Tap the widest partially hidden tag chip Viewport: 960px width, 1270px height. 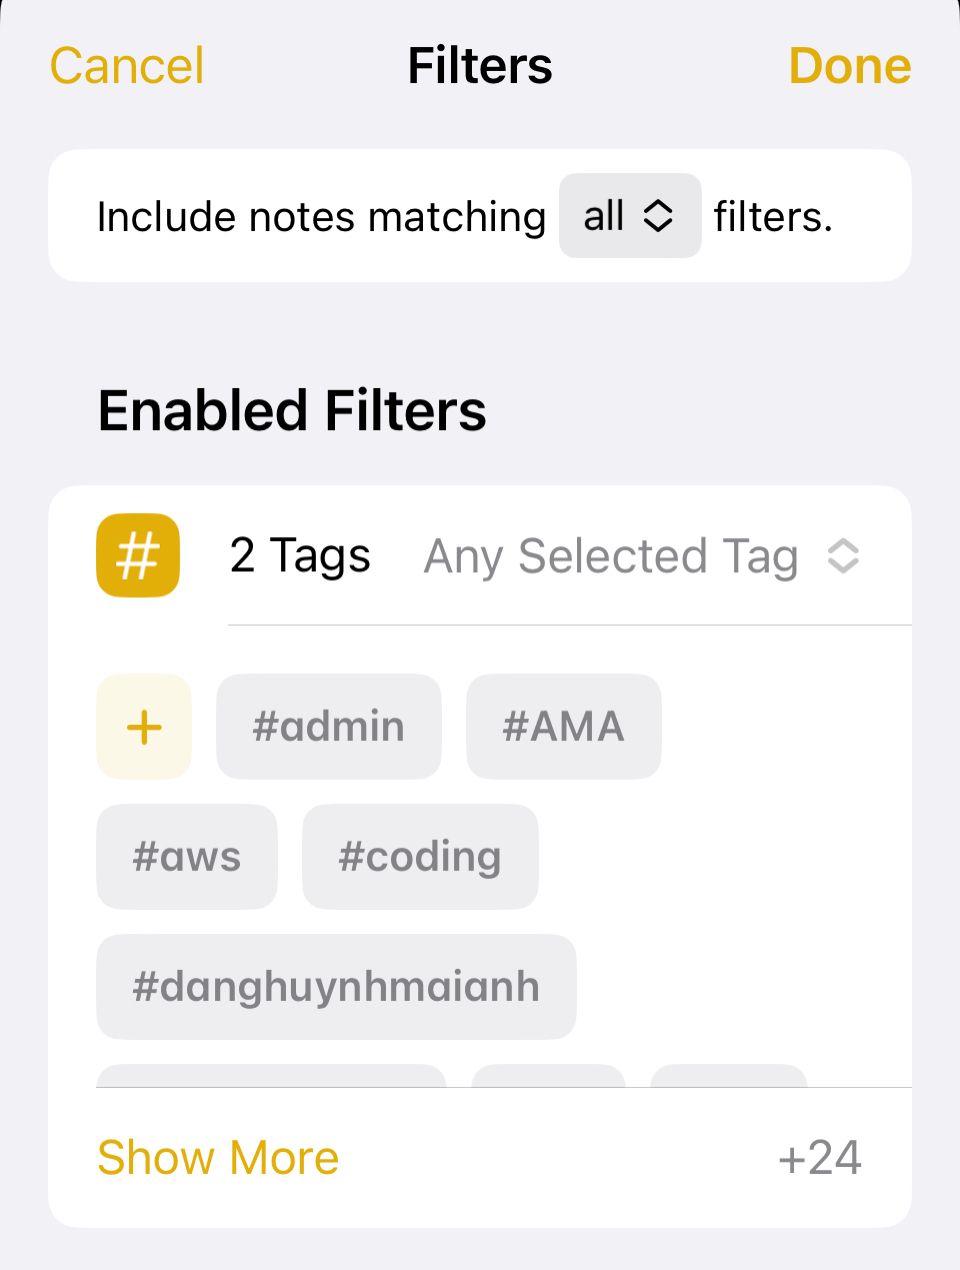[x=271, y=1076]
